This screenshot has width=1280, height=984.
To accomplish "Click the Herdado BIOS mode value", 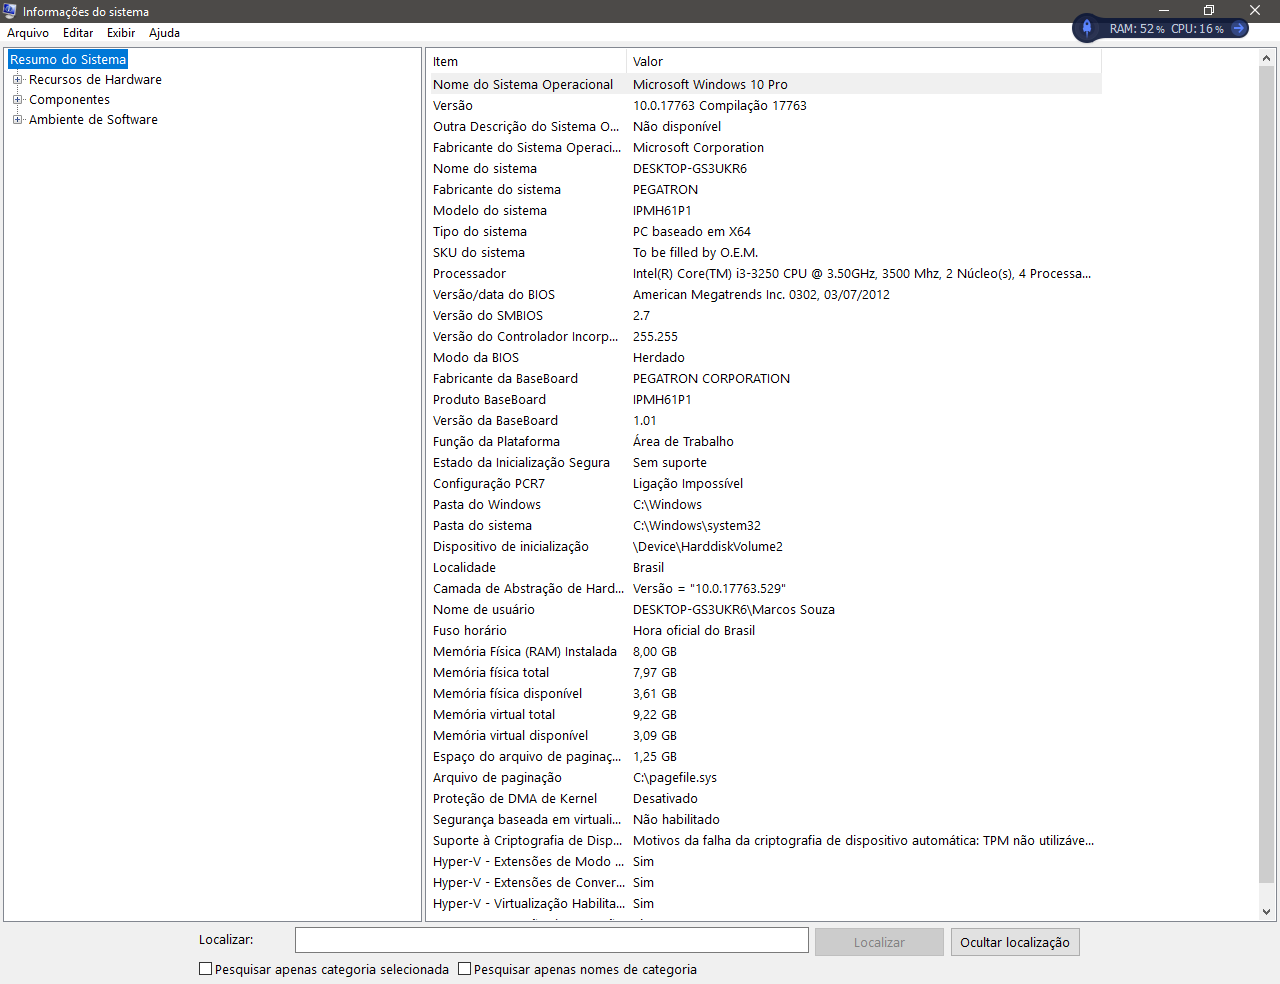I will (659, 357).
